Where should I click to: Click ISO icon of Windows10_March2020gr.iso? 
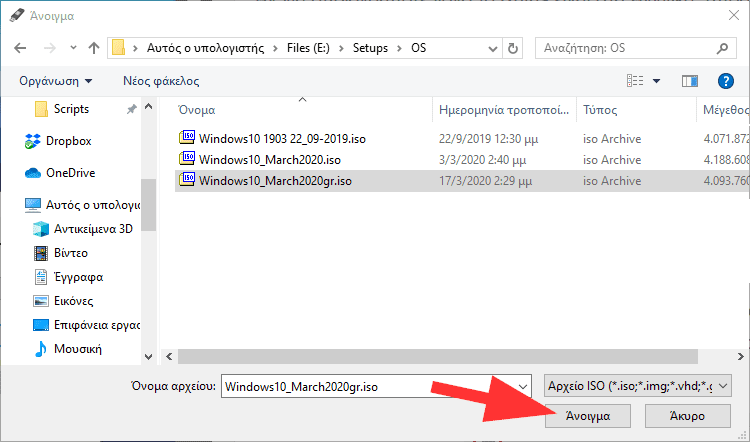pyautogui.click(x=187, y=179)
